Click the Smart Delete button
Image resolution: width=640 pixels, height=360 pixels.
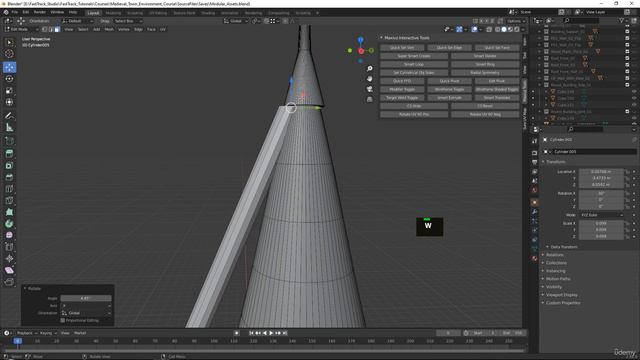pos(485,56)
